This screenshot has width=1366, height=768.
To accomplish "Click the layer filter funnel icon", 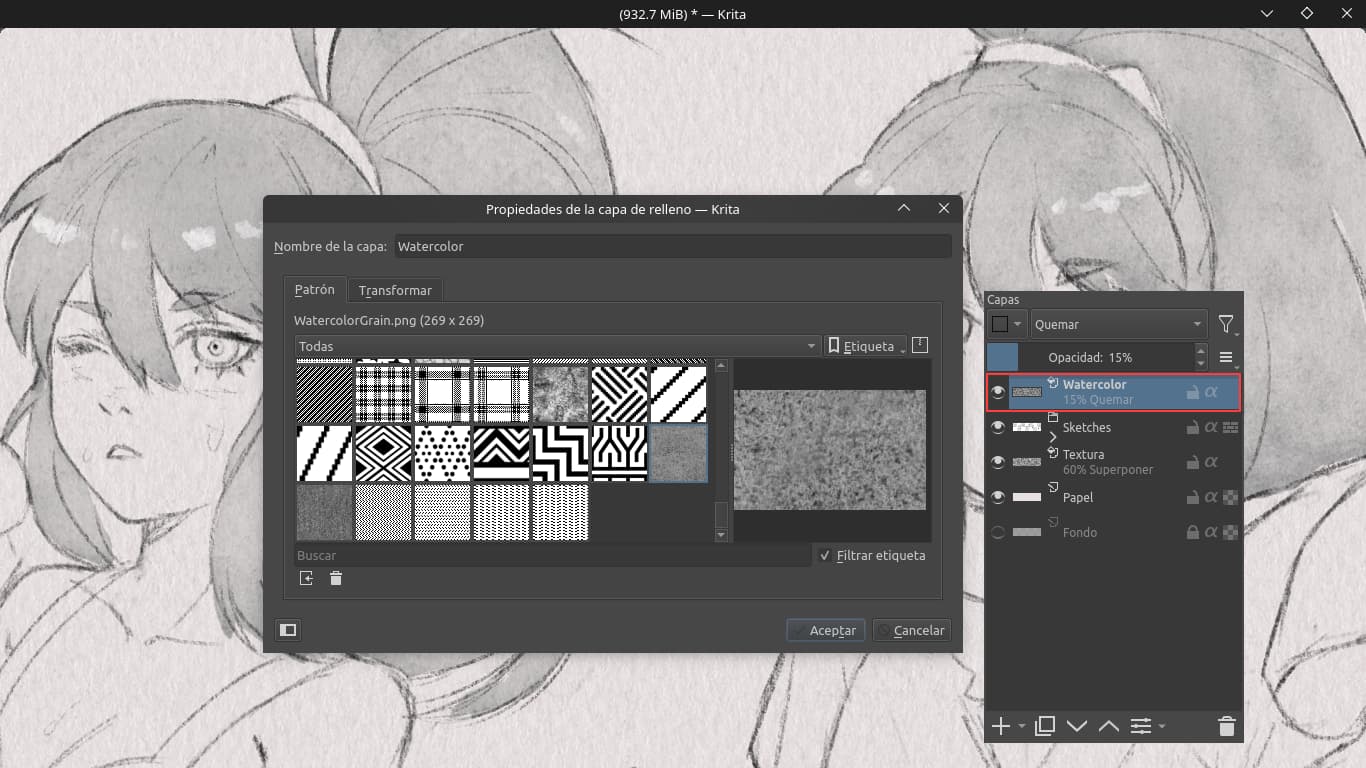I will click(1226, 324).
